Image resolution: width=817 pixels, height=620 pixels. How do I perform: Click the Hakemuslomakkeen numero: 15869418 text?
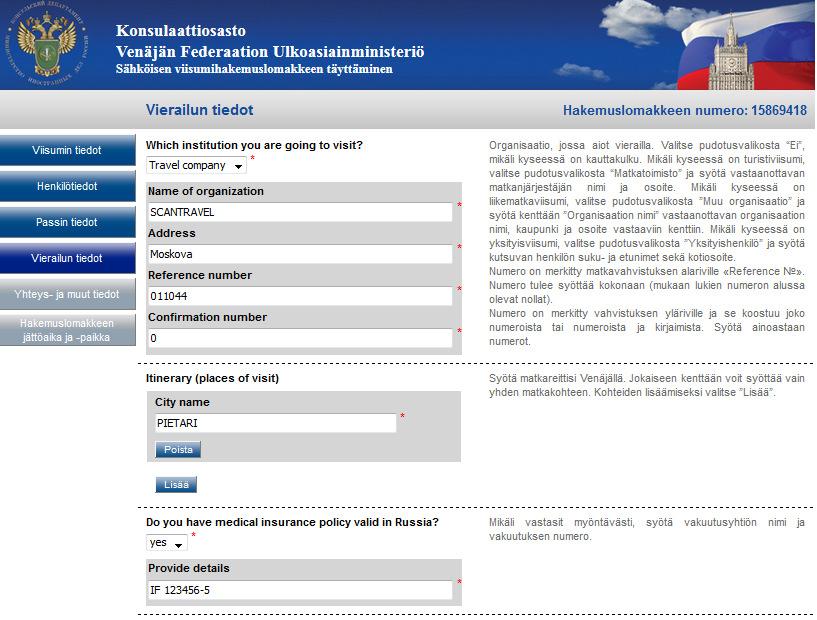tap(685, 110)
